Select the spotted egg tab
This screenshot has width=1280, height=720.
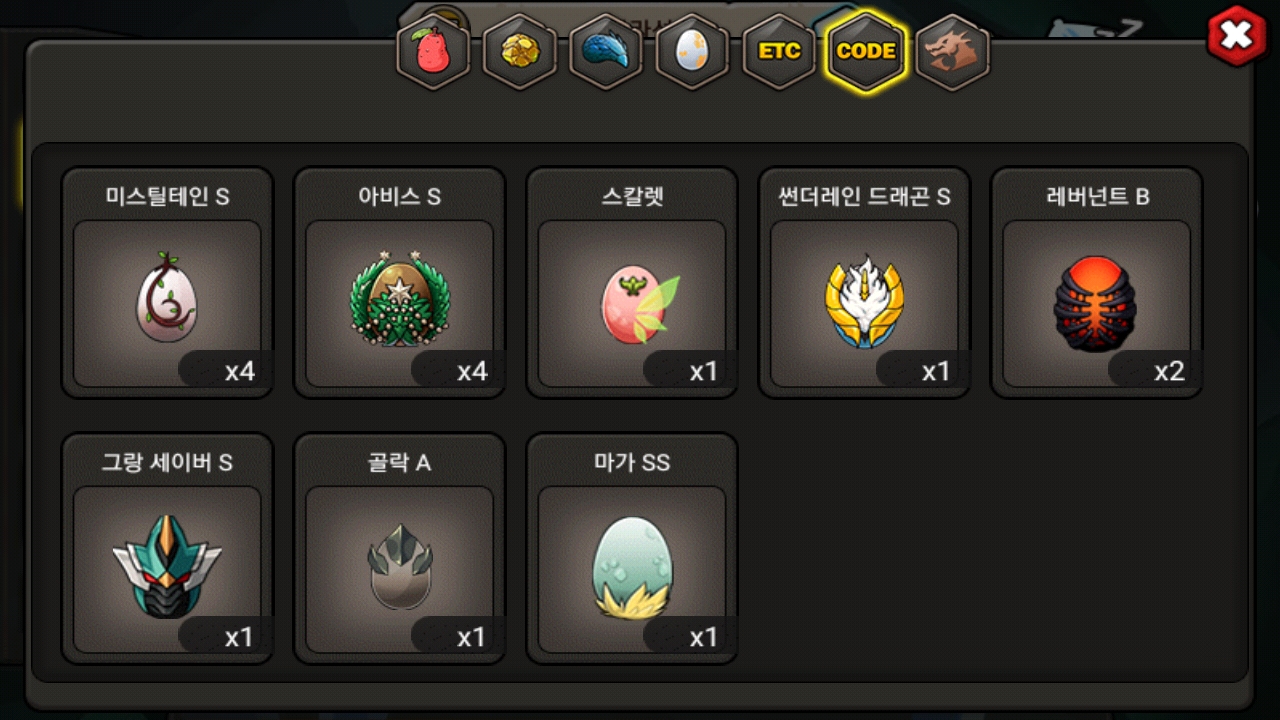tap(692, 51)
